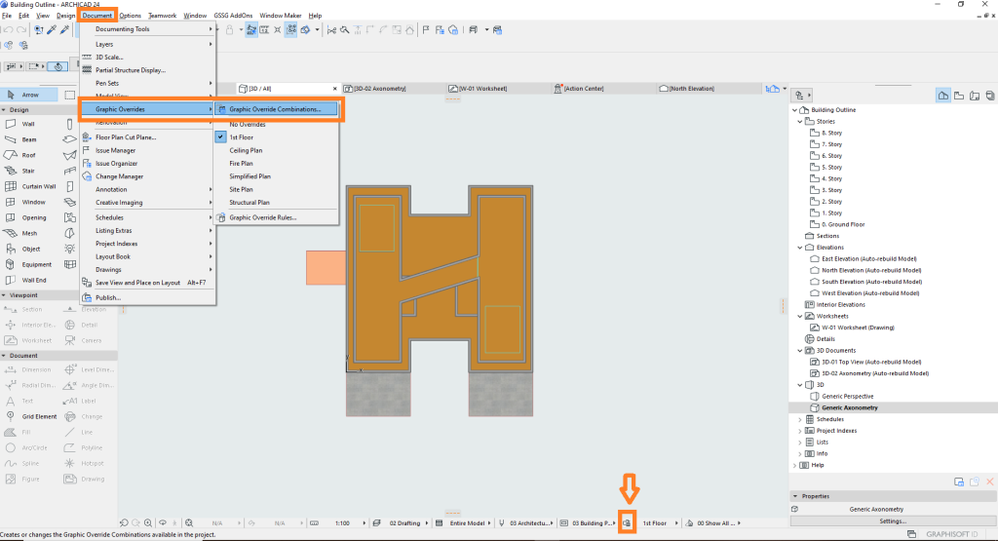Open Graphic Override Combinations menu entry
The width and height of the screenshot is (998, 541).
click(275, 109)
